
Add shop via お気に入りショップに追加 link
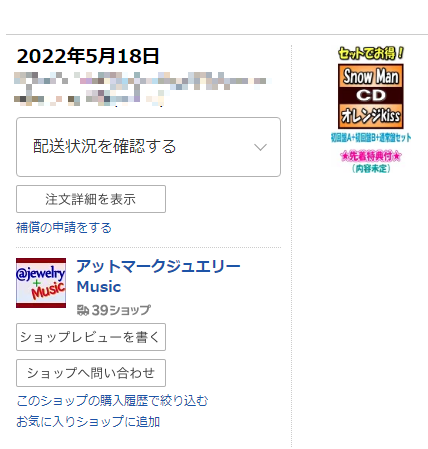88,422
